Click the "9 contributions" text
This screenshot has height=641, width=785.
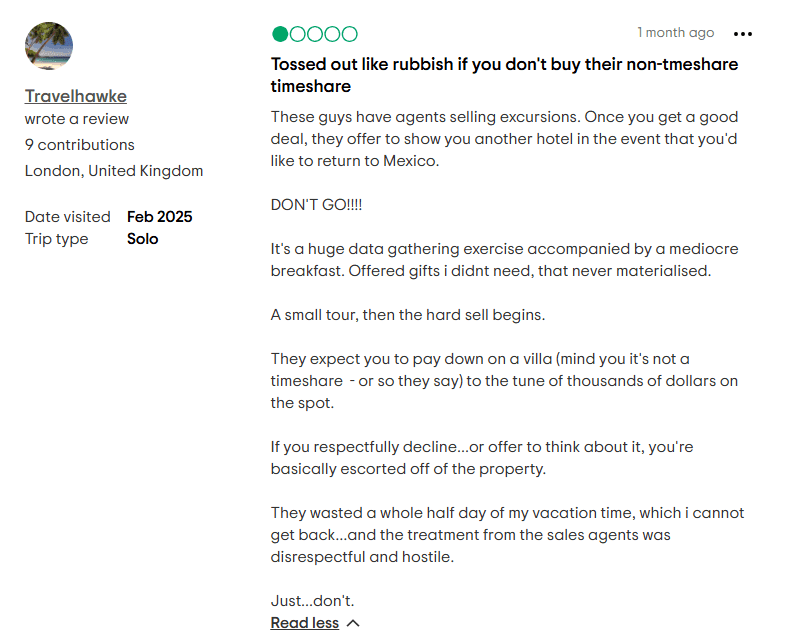(80, 145)
